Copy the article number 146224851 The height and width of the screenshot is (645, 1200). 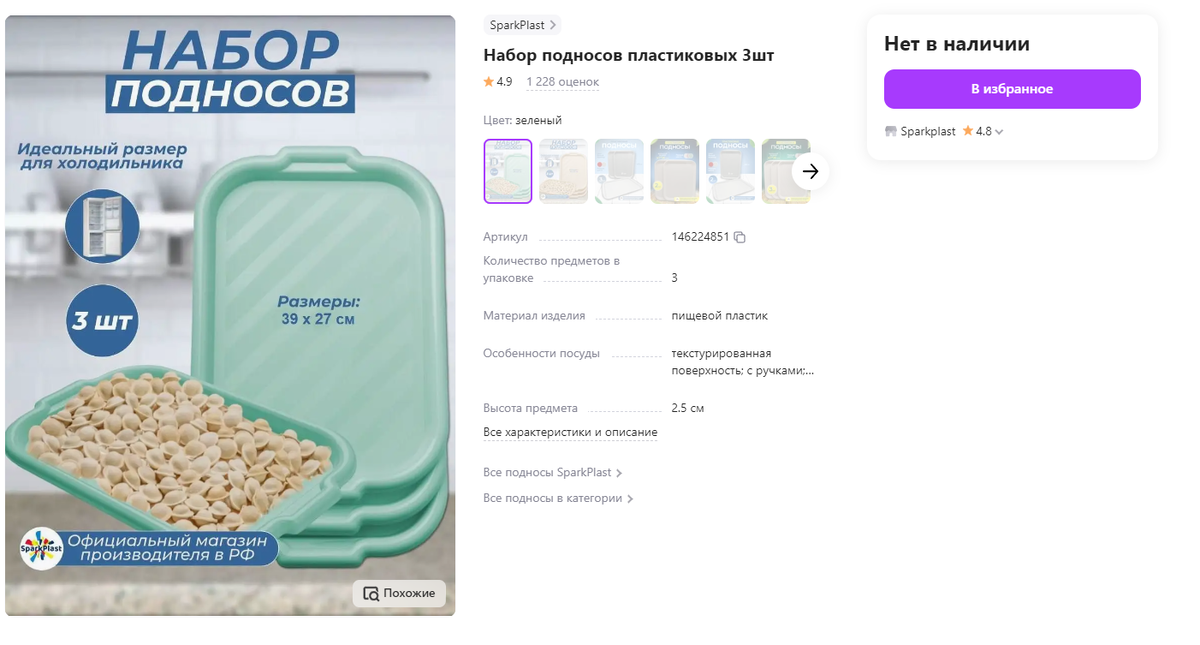pyautogui.click(x=740, y=237)
